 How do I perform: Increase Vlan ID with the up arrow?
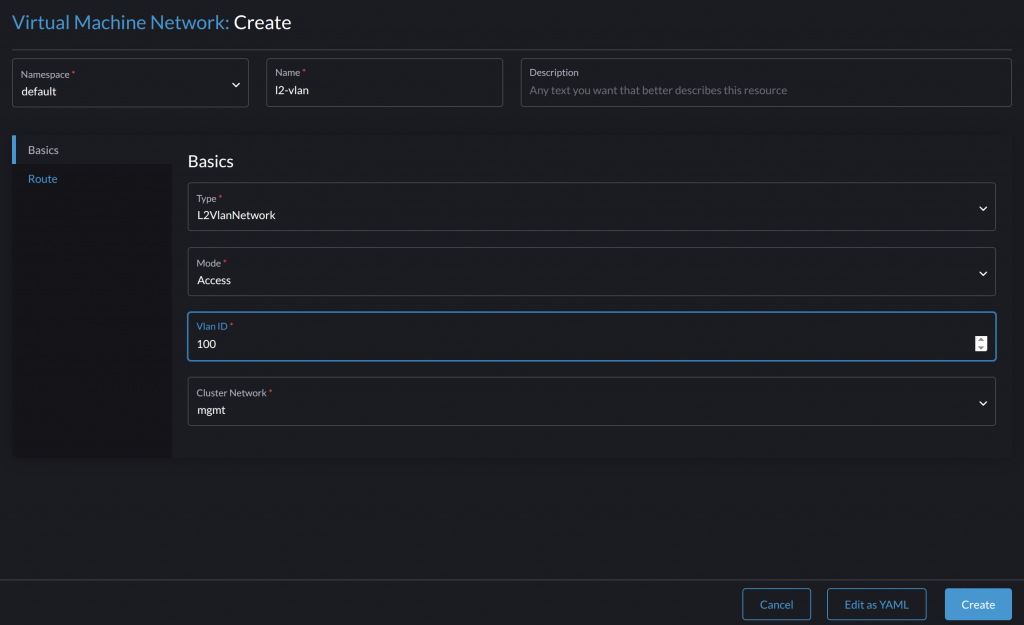click(981, 340)
